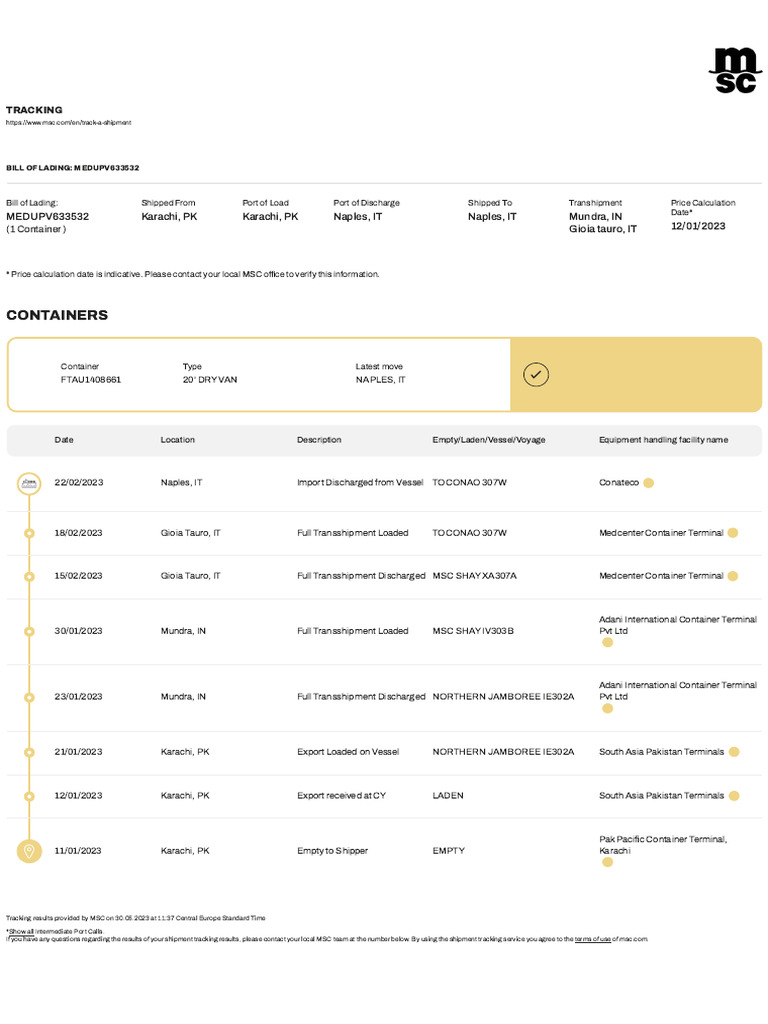Click the Show all intermediate Port Calls link
Screen dimensions: 768x1024
pos(23,931)
